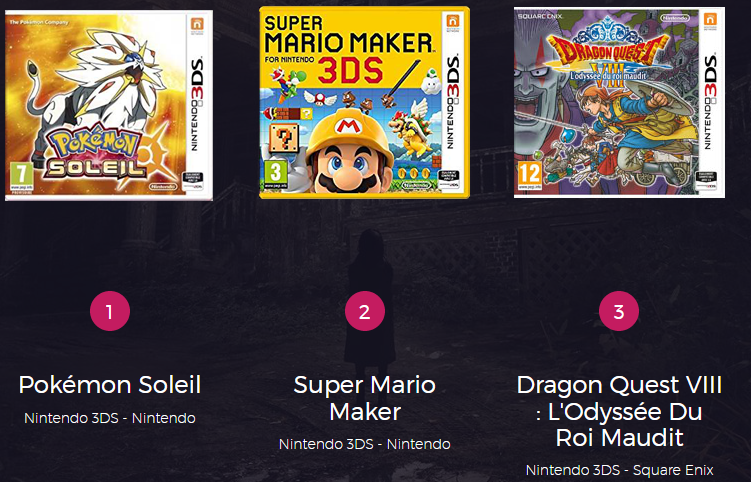Open the Dragon Quest VIII cover image

click(619, 102)
